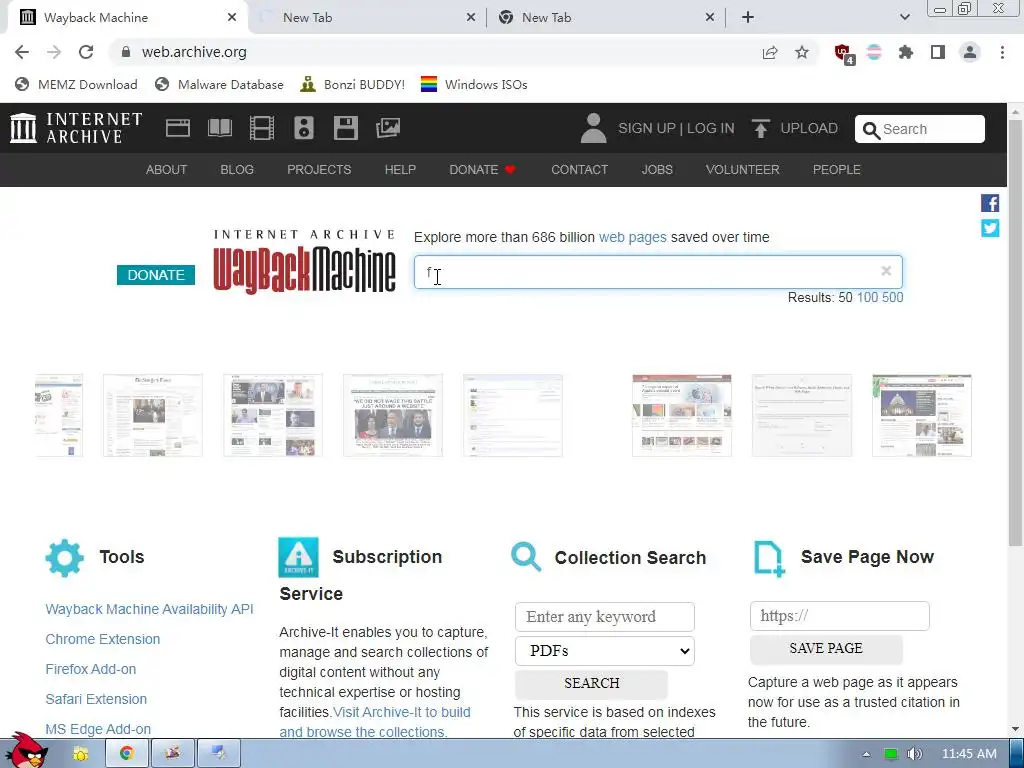Open the MEMZ Download bookmark
This screenshot has width=1024, height=768.
76,85
